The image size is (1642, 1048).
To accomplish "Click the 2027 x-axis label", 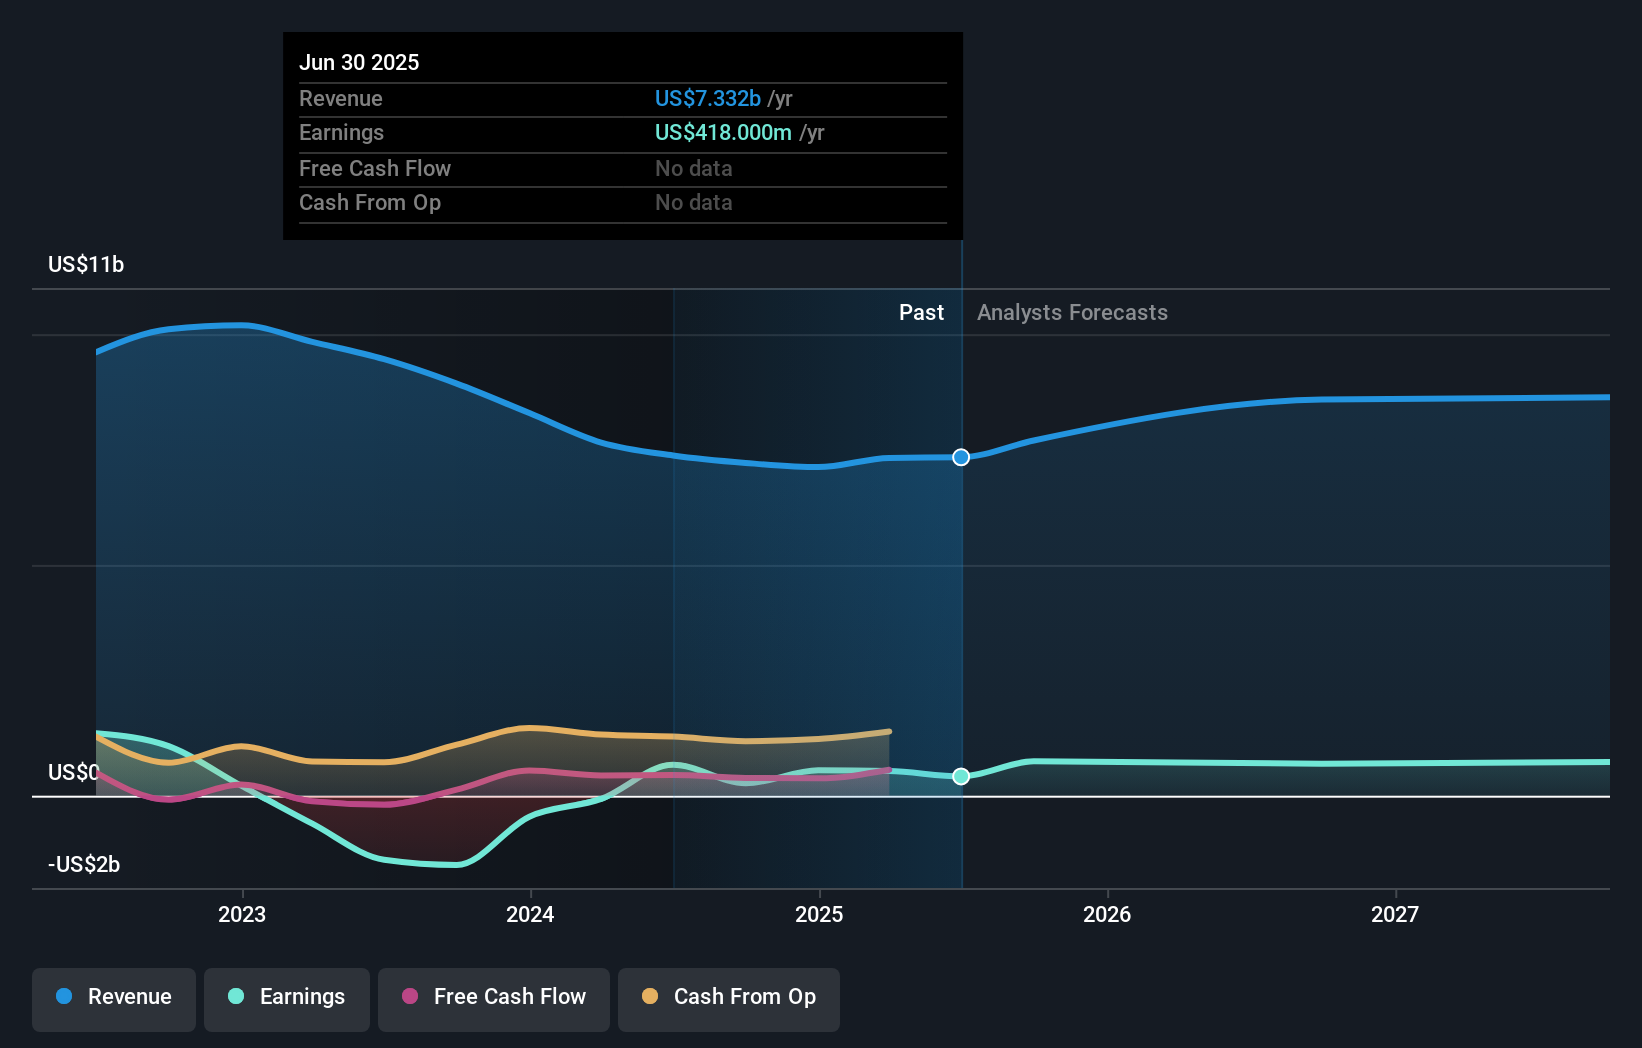I will coord(1395,914).
